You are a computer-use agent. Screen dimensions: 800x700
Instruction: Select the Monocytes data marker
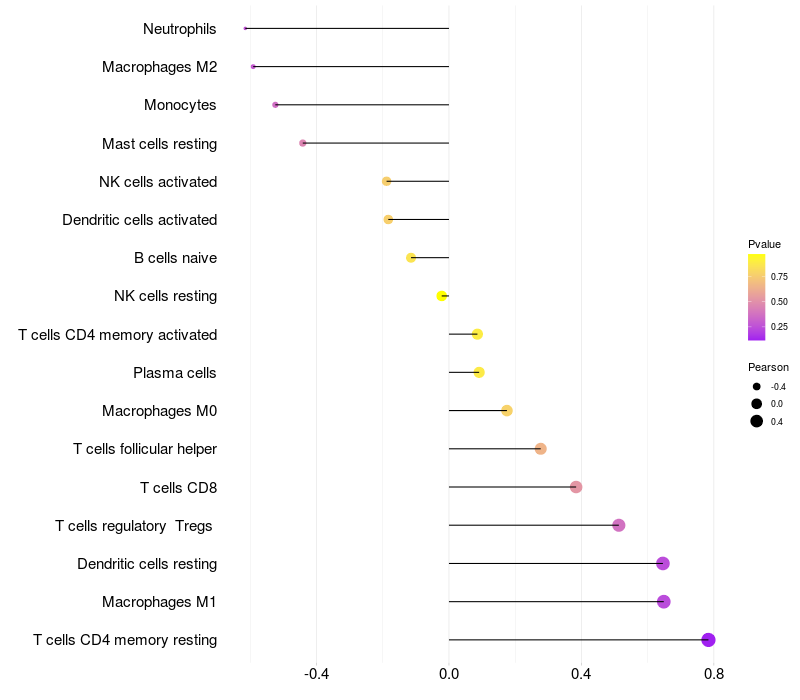(276, 105)
